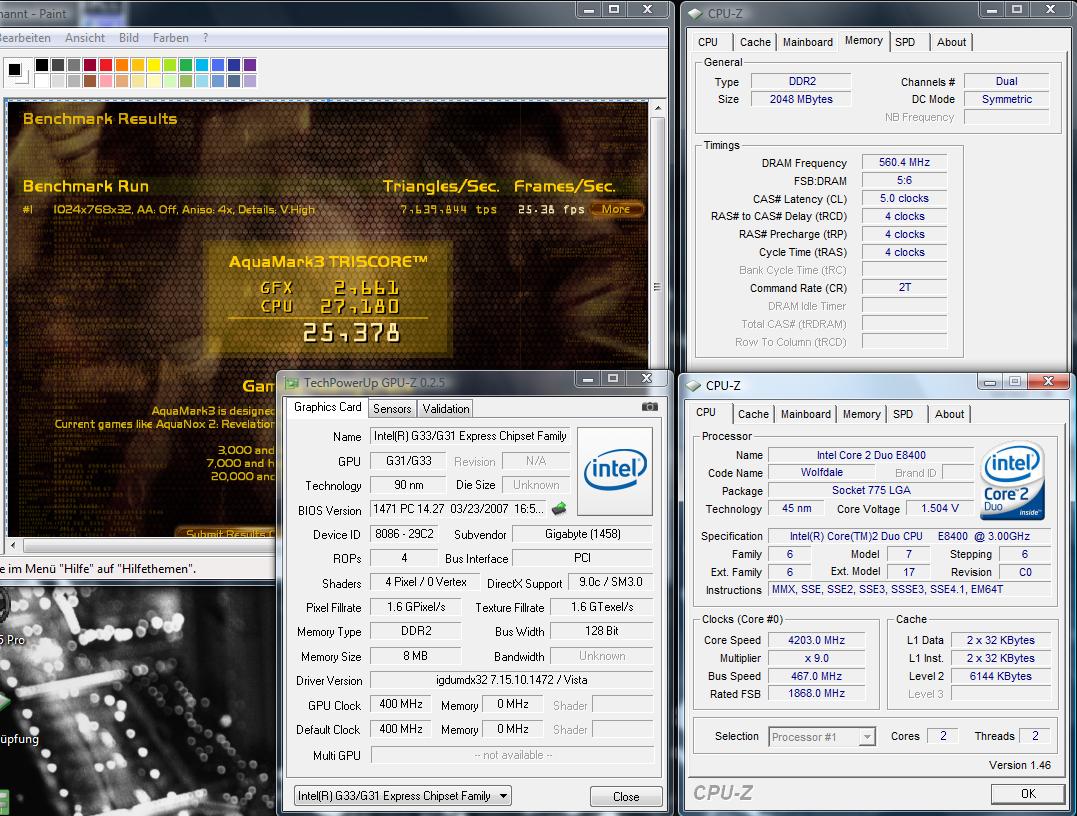
Task: Click the Command Rate value 2T
Action: coord(904,287)
